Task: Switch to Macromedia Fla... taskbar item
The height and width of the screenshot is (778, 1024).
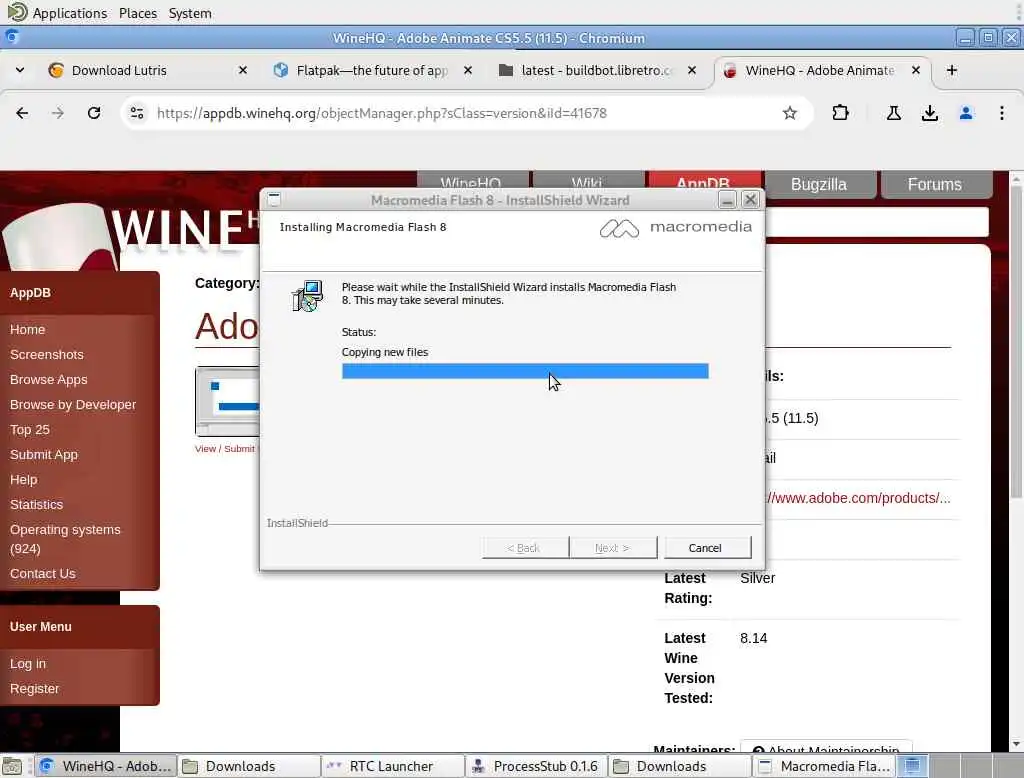Action: (x=824, y=766)
